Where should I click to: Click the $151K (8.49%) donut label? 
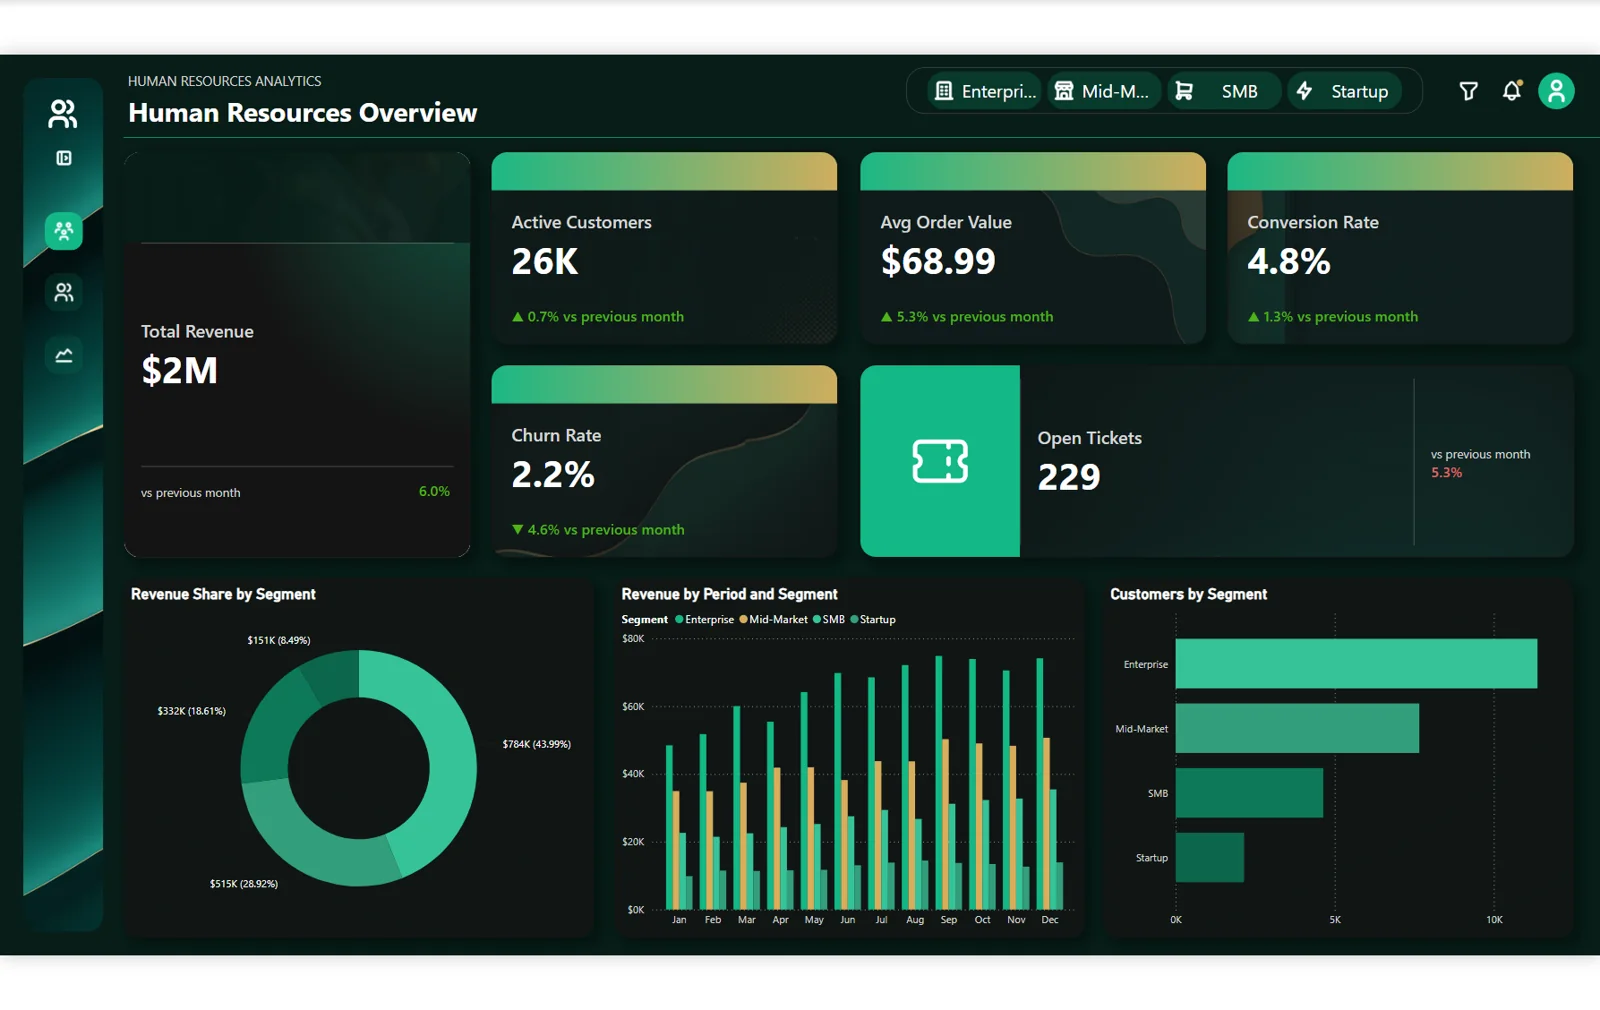(x=279, y=640)
